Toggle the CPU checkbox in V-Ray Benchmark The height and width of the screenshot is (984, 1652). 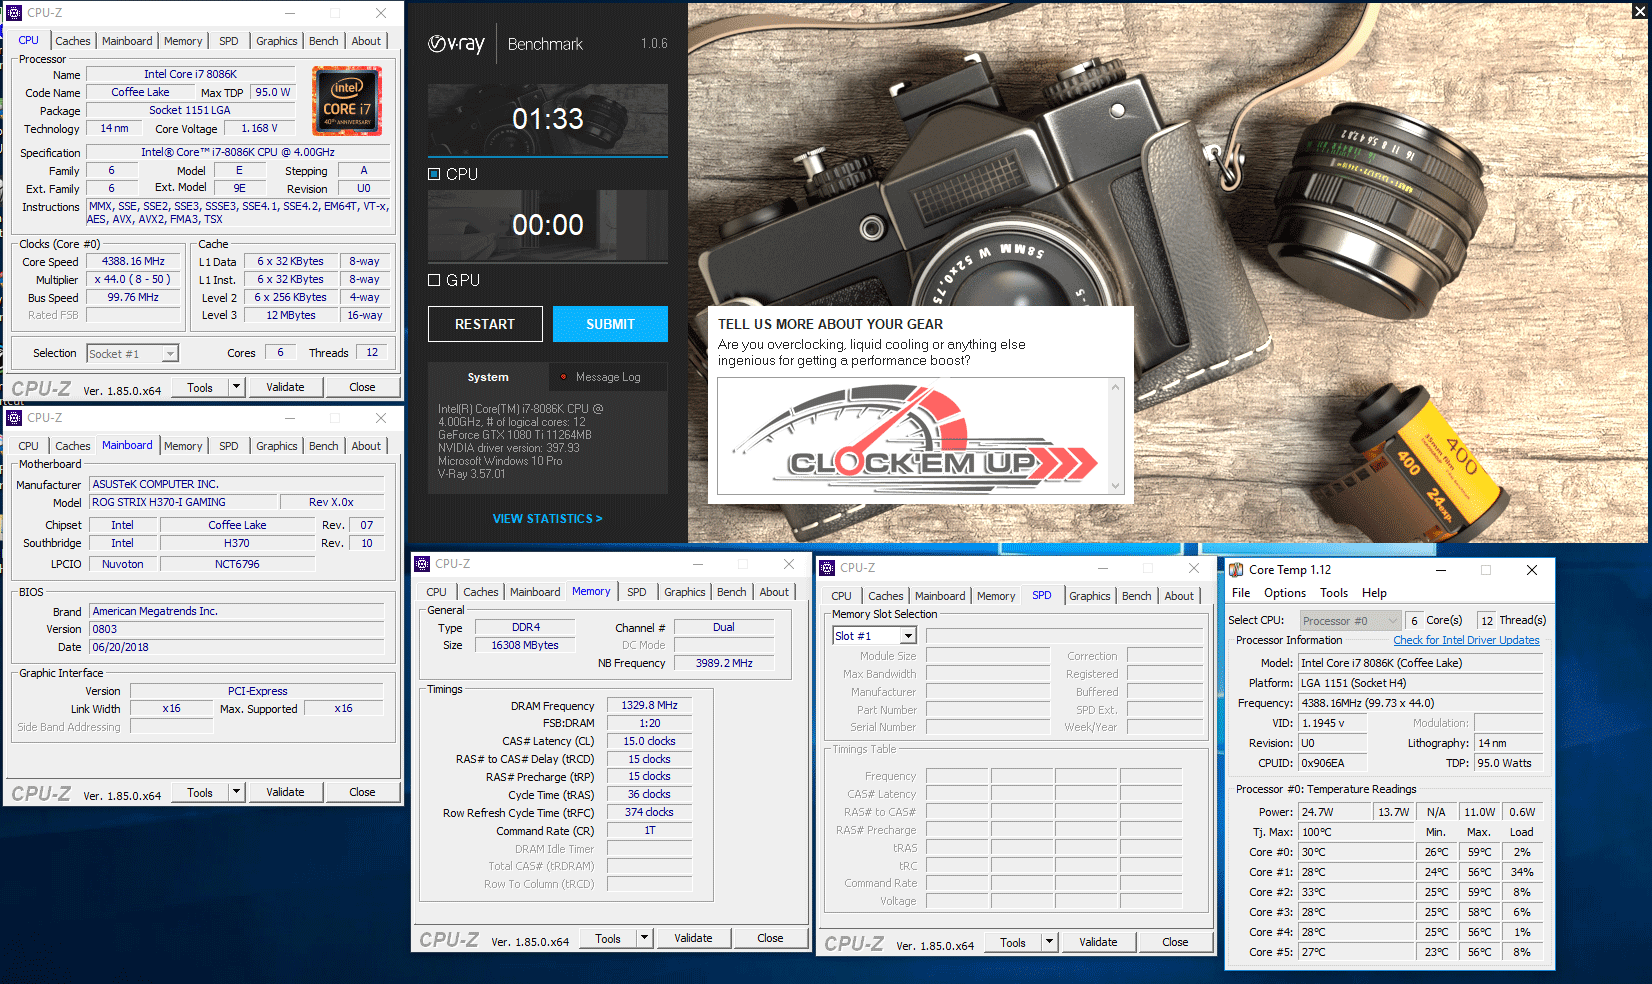(434, 174)
